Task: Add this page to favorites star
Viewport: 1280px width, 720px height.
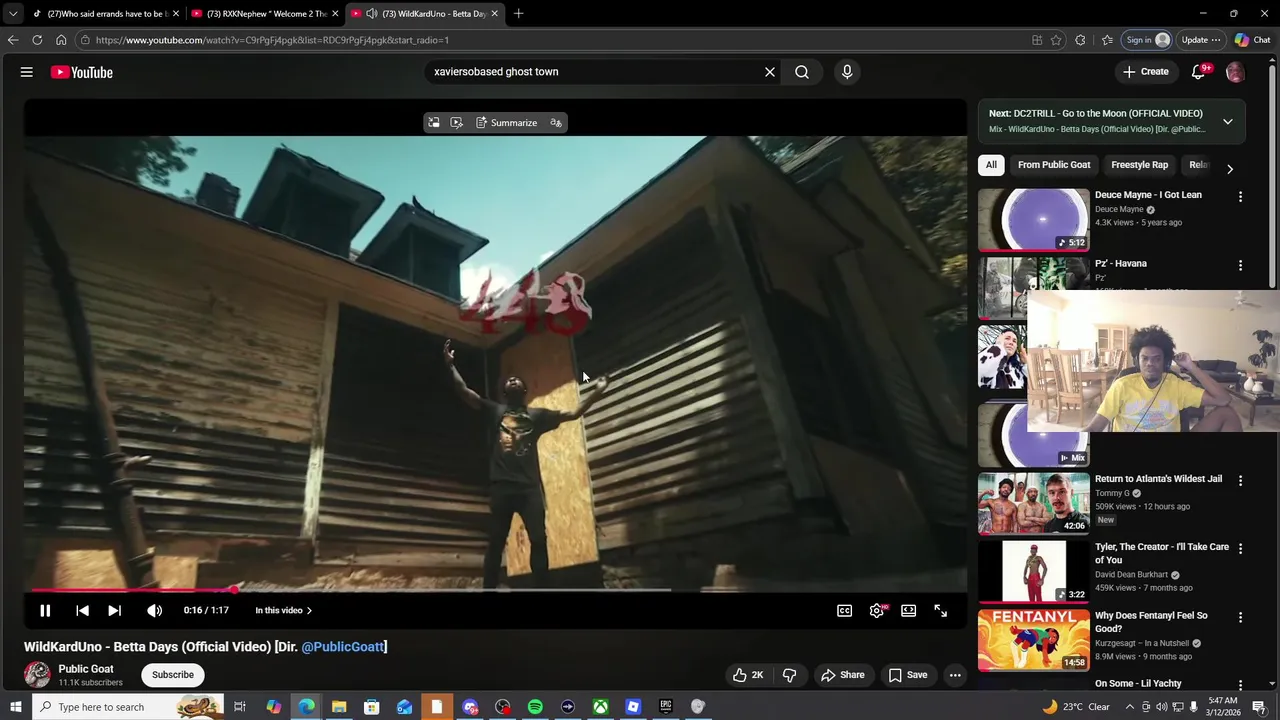Action: coord(1056,40)
